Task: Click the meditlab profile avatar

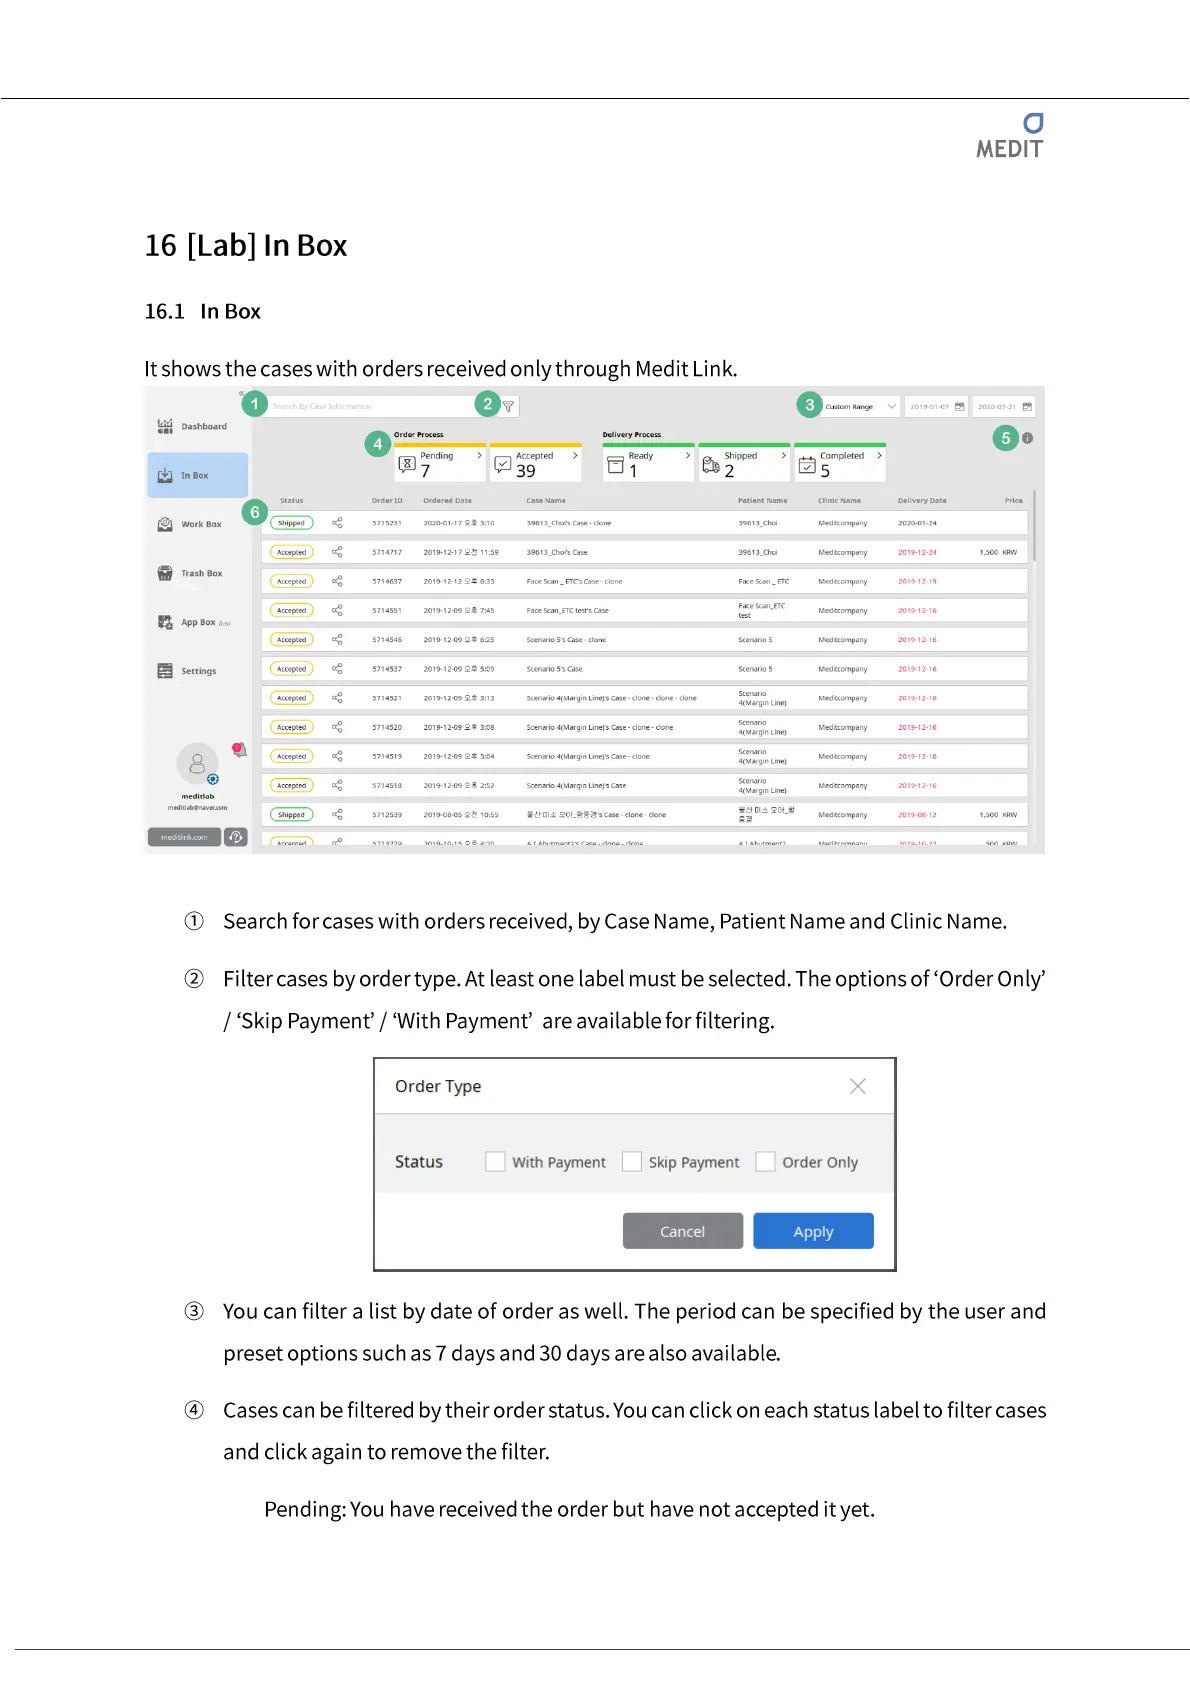Action: pos(197,764)
